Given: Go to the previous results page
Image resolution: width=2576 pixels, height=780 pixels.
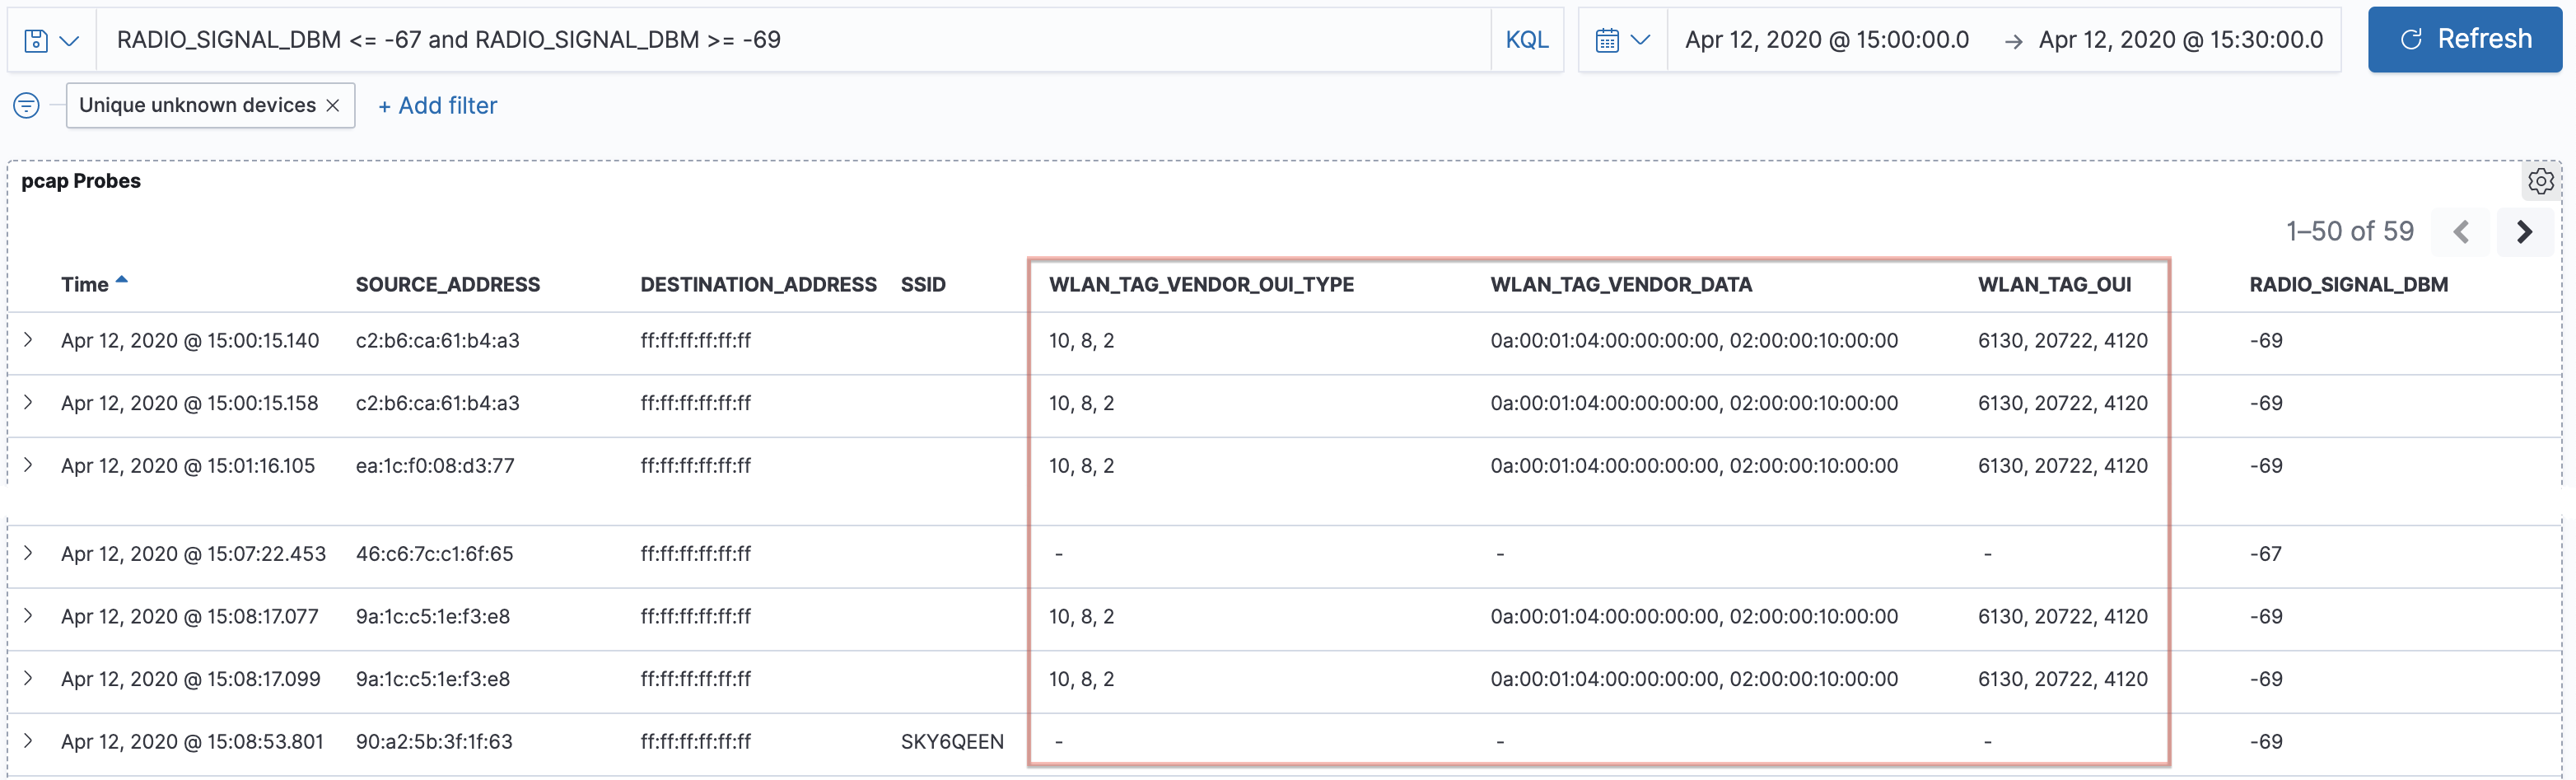Looking at the screenshot, I should [2461, 232].
